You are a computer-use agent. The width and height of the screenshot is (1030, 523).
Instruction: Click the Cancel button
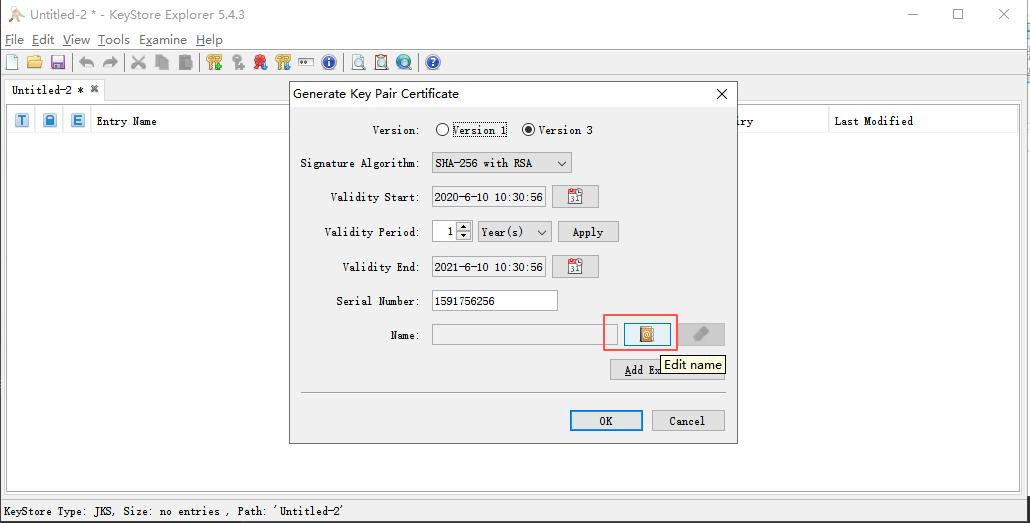click(687, 421)
